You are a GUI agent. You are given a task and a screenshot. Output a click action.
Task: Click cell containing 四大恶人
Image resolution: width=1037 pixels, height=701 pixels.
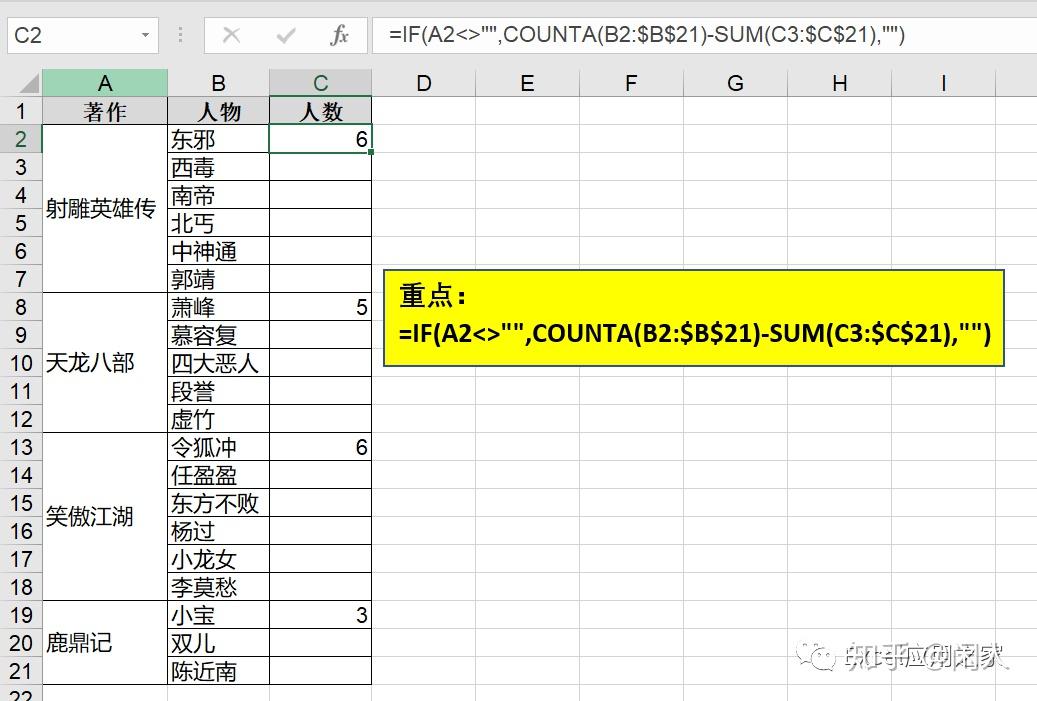tap(218, 363)
